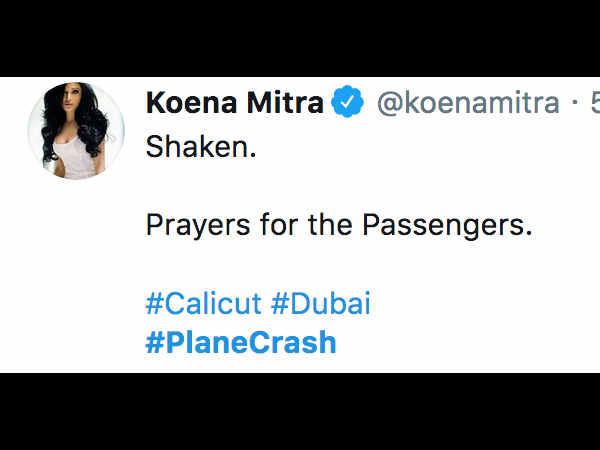Select the word "Shaken." in the tweet
Viewport: 600px width, 450px height.
[201, 147]
